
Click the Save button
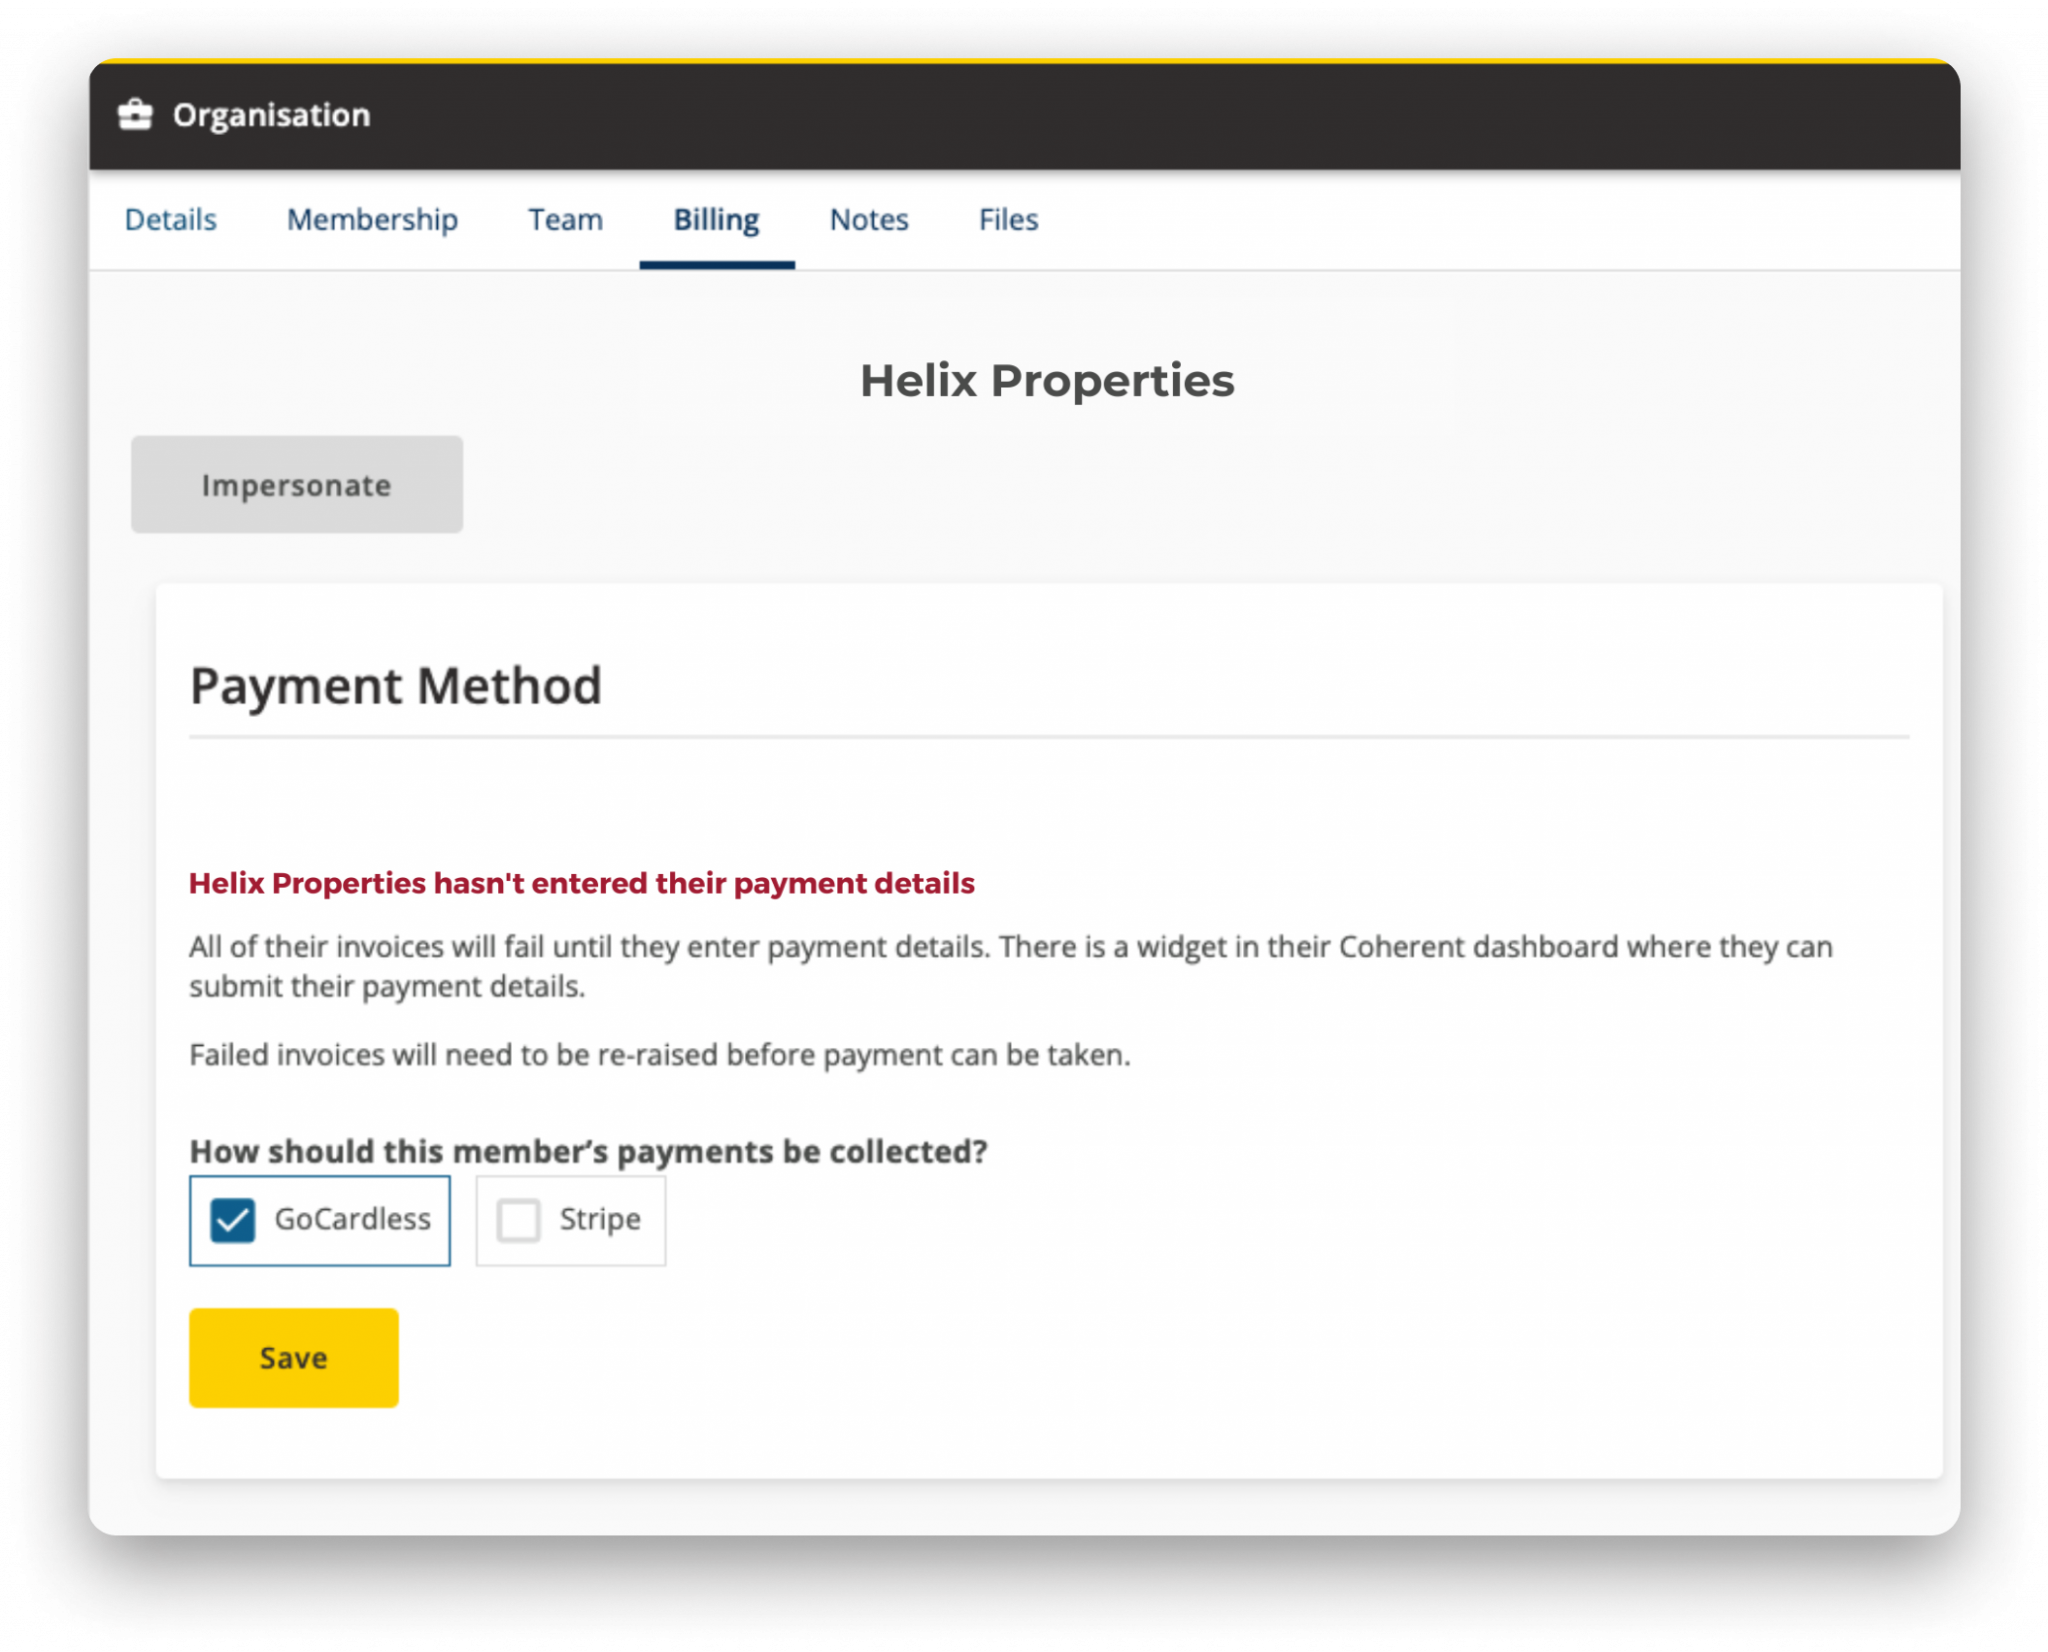coord(295,1359)
